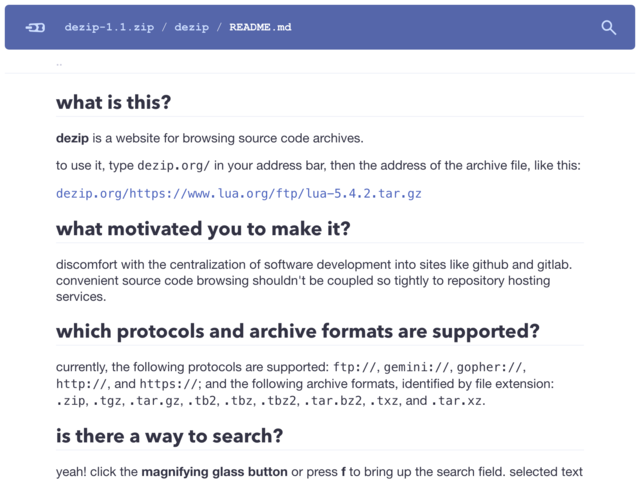Click 'what motivated you to make it?' heading
This screenshot has height=480, width=640.
click(x=203, y=229)
